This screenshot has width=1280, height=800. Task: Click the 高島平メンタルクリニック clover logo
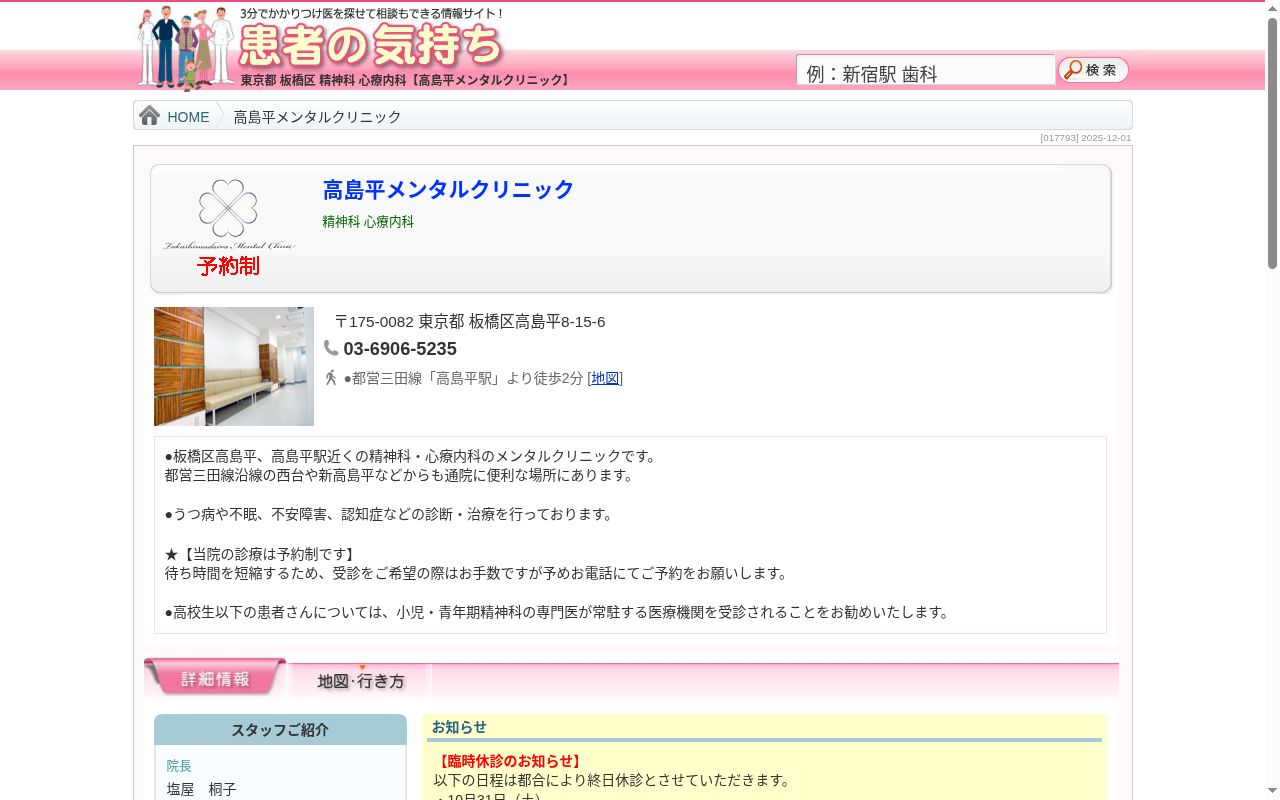point(229,214)
